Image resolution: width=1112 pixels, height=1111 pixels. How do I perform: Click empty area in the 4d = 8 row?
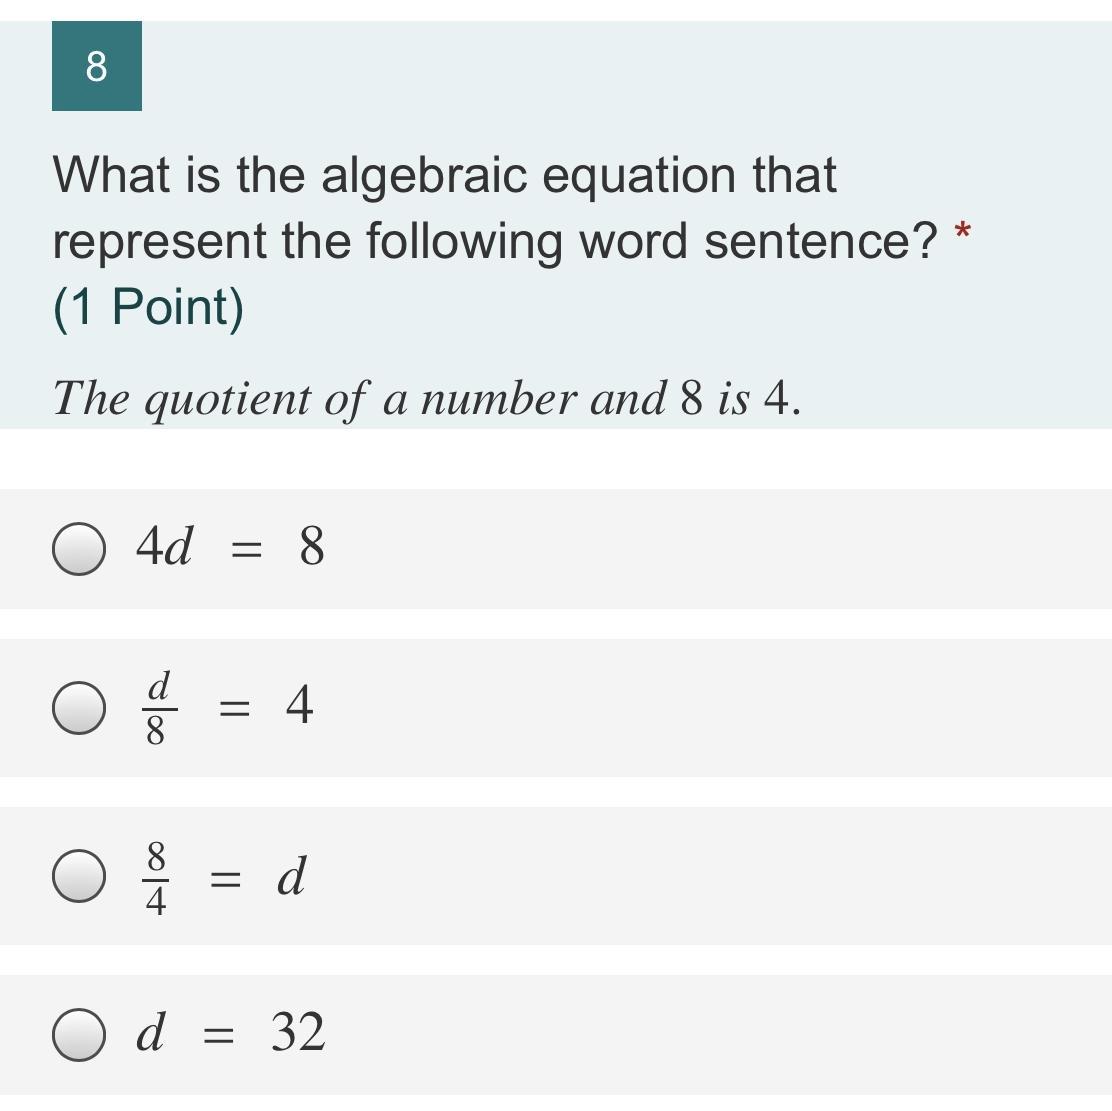[x=700, y=549]
